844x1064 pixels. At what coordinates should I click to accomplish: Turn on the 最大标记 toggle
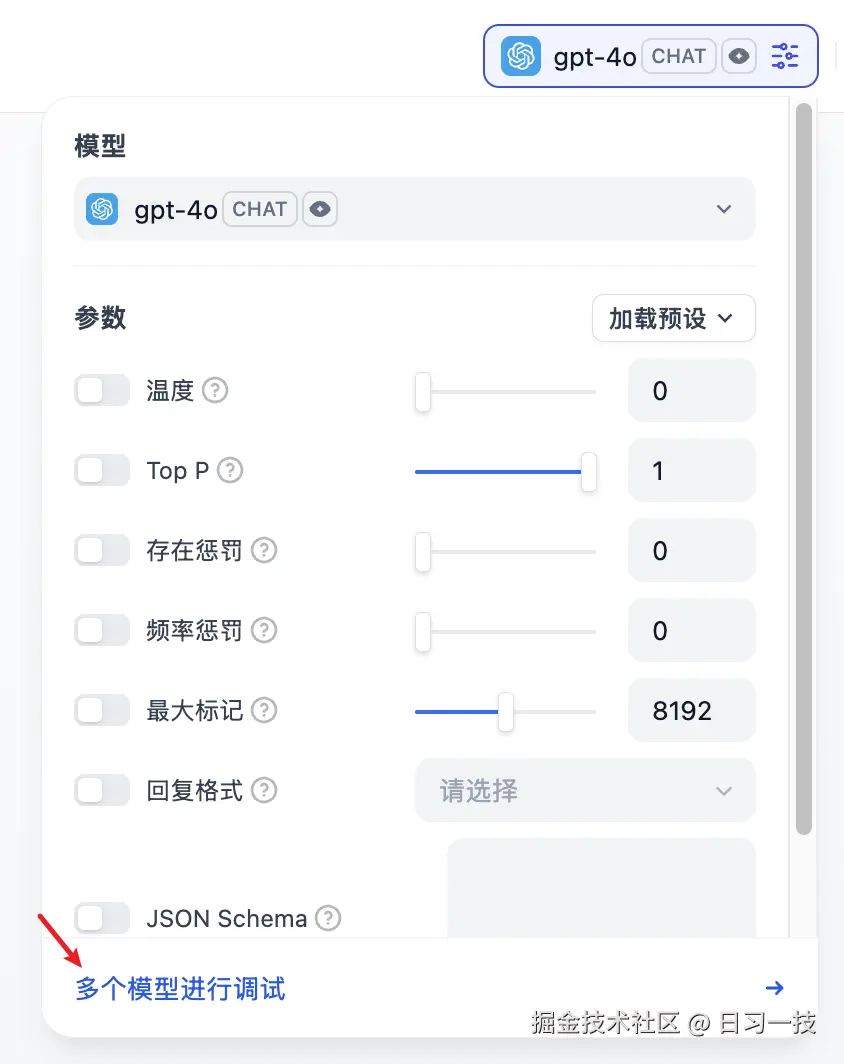pos(102,710)
